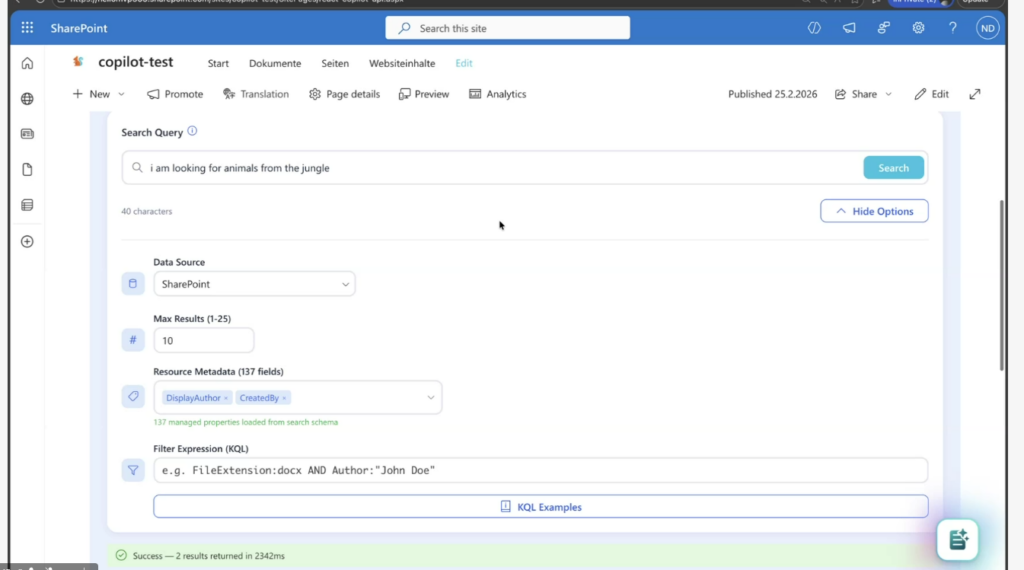The image size is (1024, 570).
Task: Remove the CreatedBy metadata tag
Action: tap(284, 398)
